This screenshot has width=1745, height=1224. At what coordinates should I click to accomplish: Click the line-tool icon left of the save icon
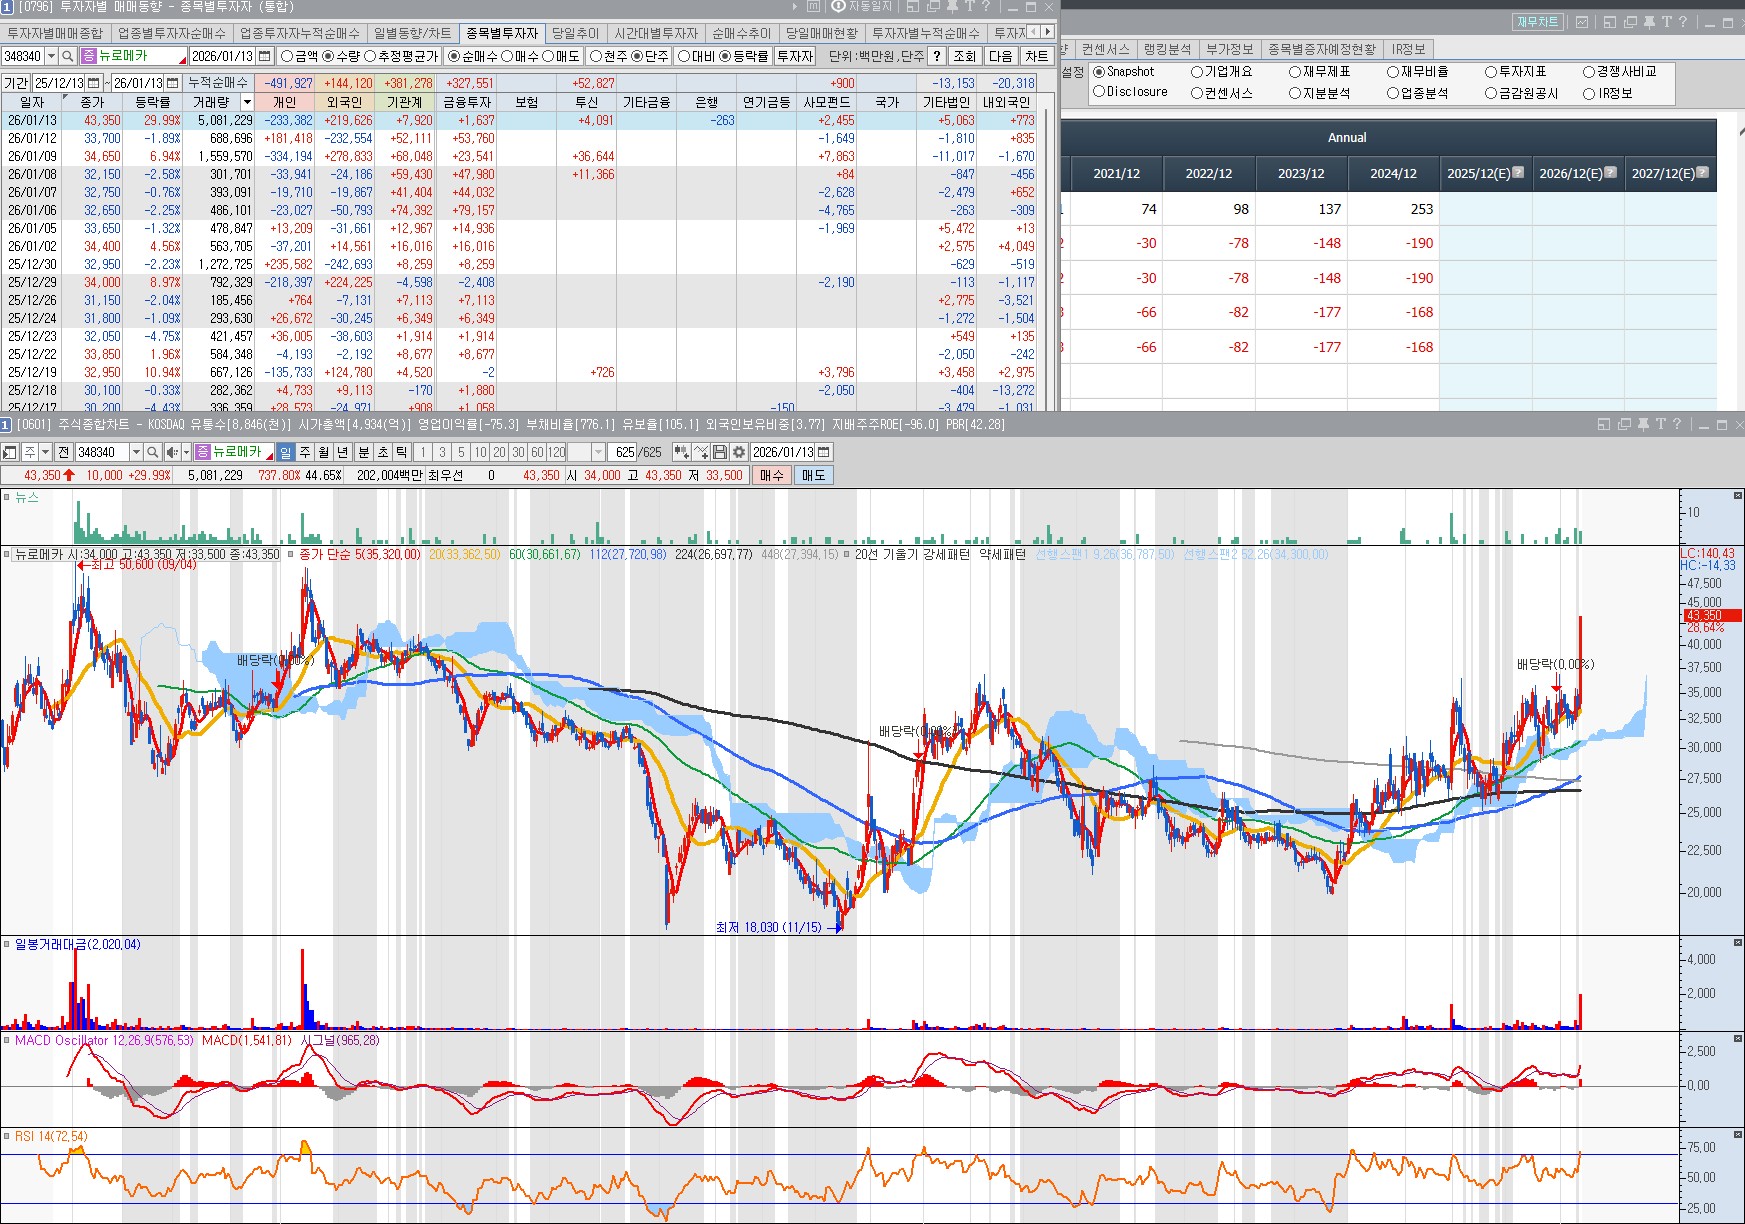701,452
